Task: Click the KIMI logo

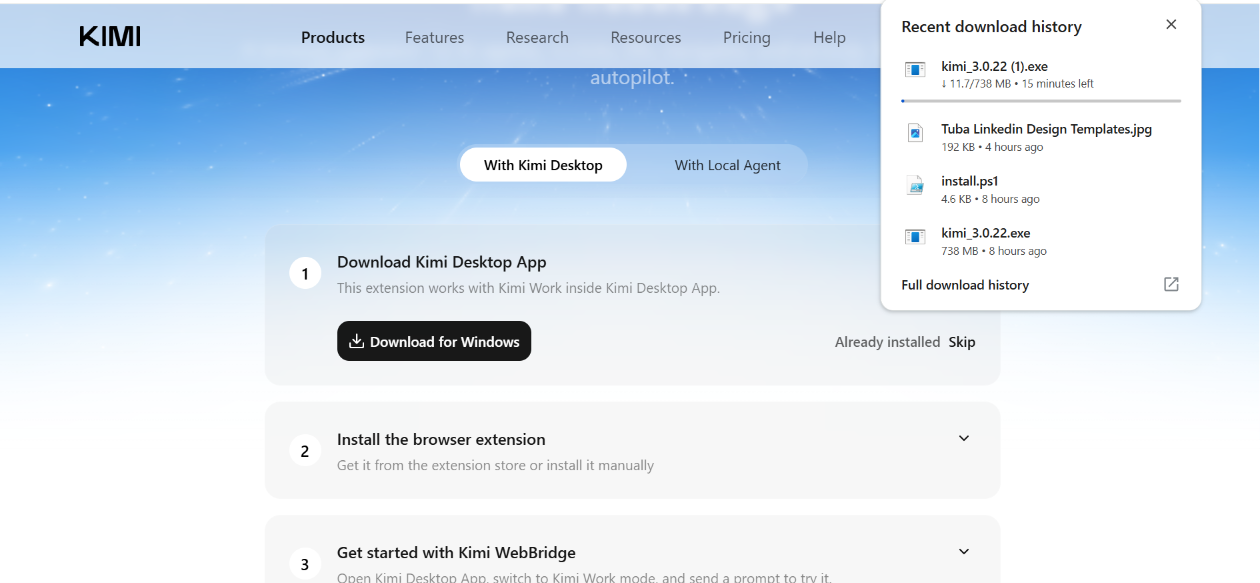Action: (x=110, y=37)
